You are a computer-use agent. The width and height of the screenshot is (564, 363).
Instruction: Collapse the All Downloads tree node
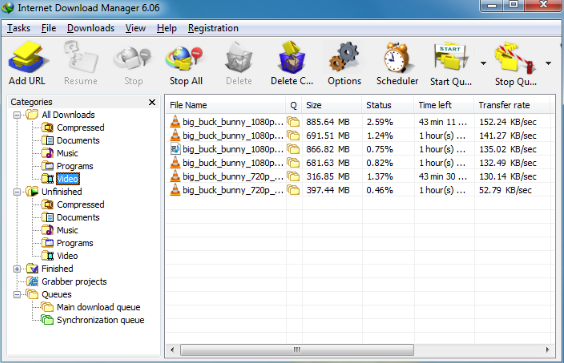17,115
